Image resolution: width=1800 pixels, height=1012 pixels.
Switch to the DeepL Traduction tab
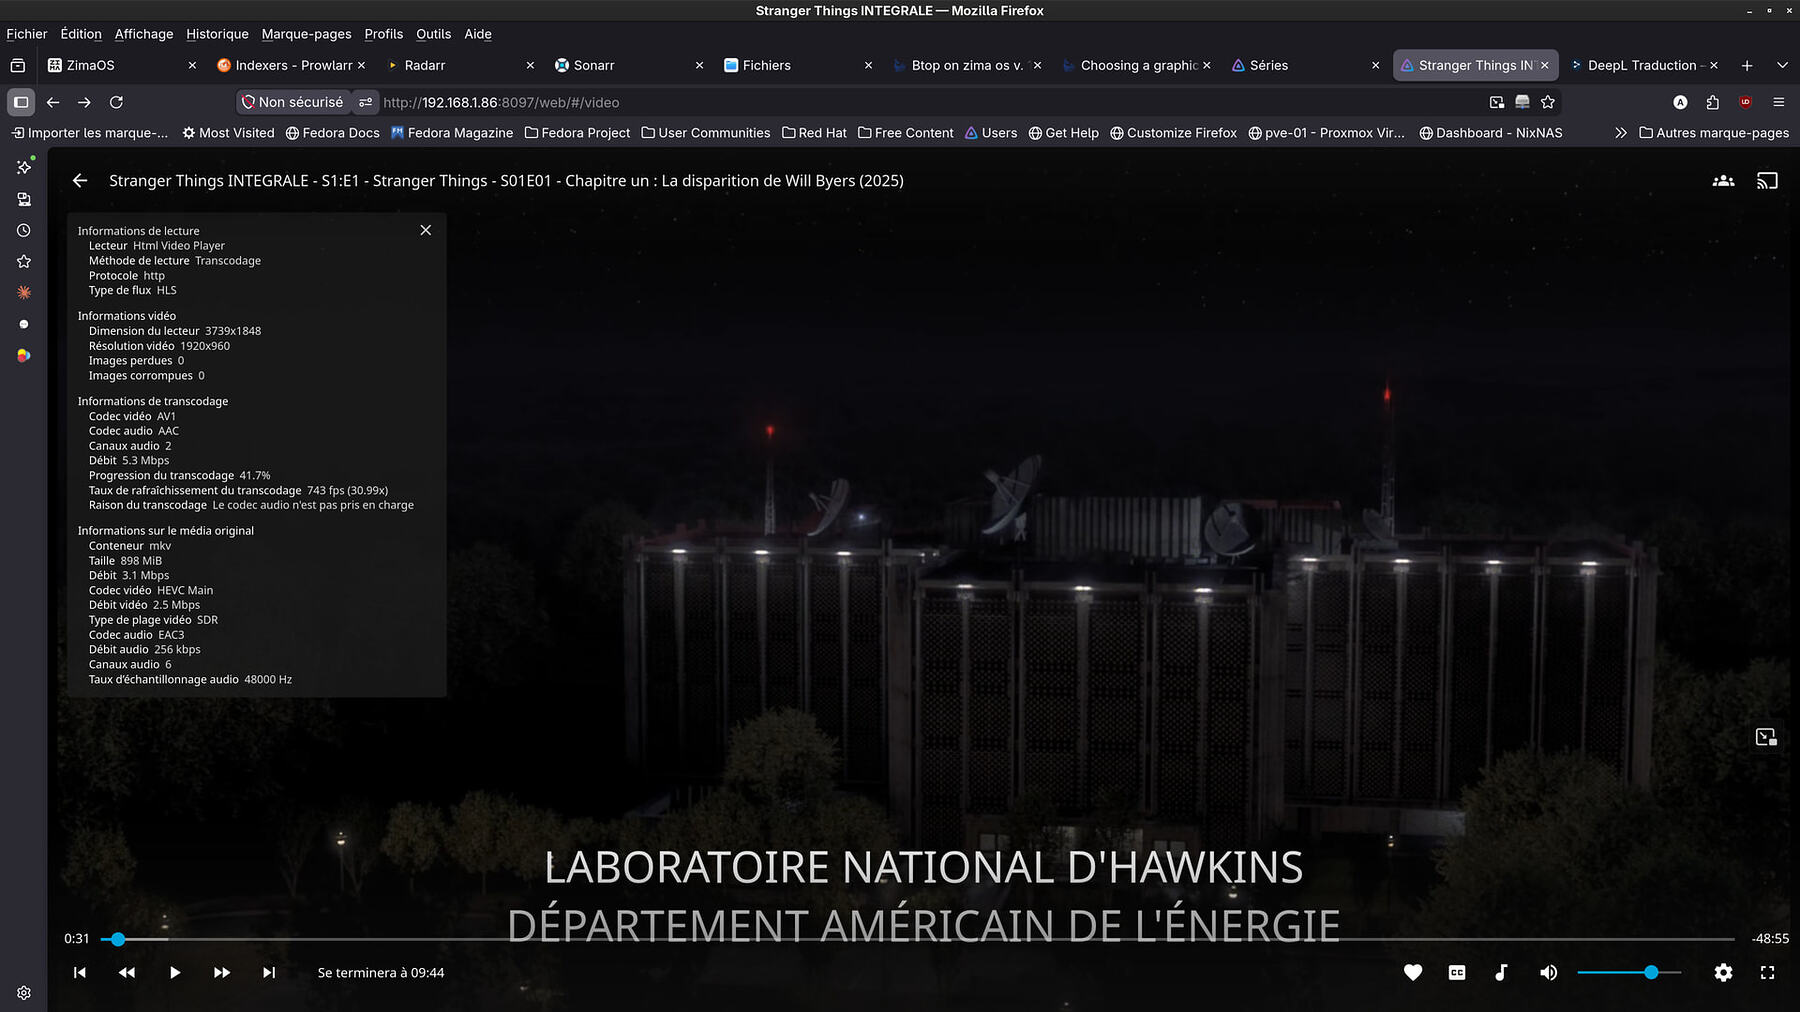pos(1644,65)
